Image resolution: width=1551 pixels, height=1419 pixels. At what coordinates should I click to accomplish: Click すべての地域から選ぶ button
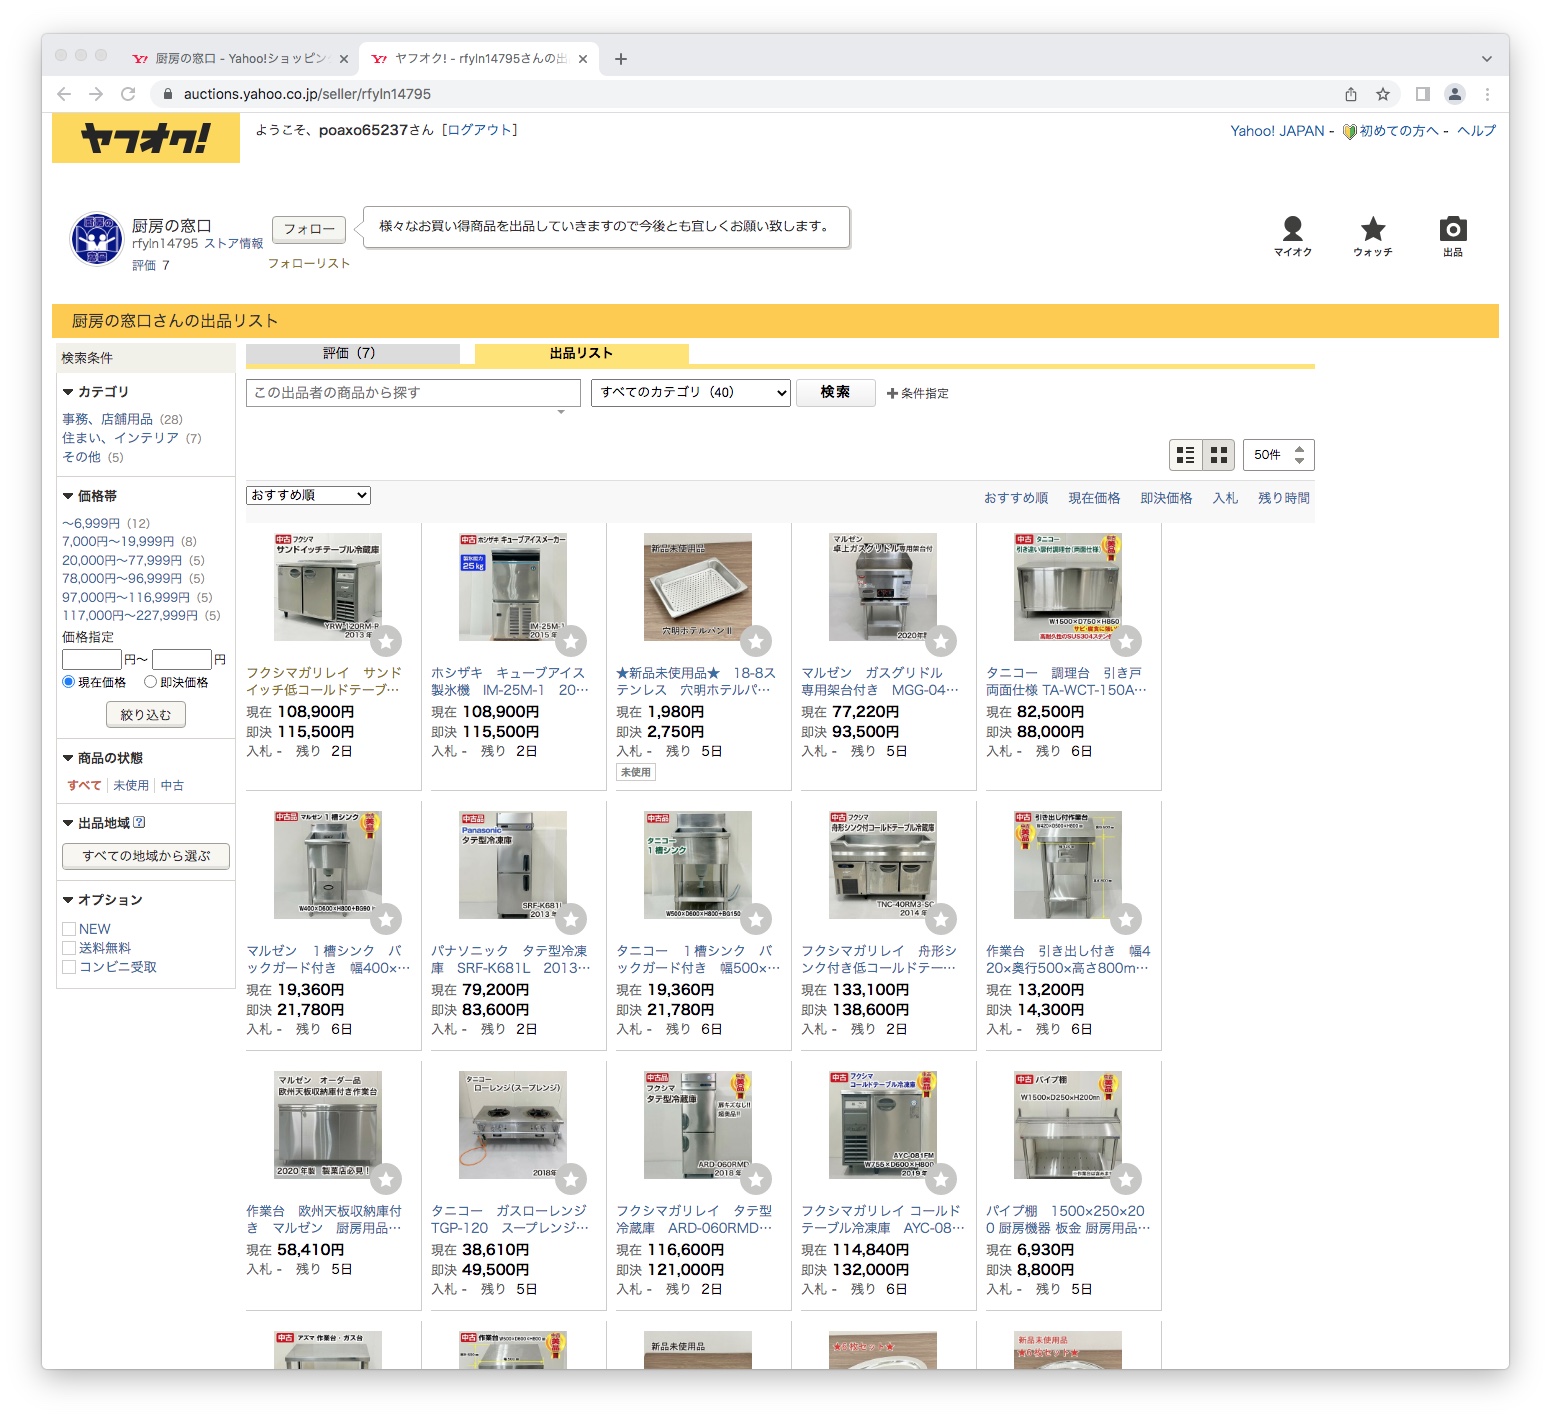(146, 856)
